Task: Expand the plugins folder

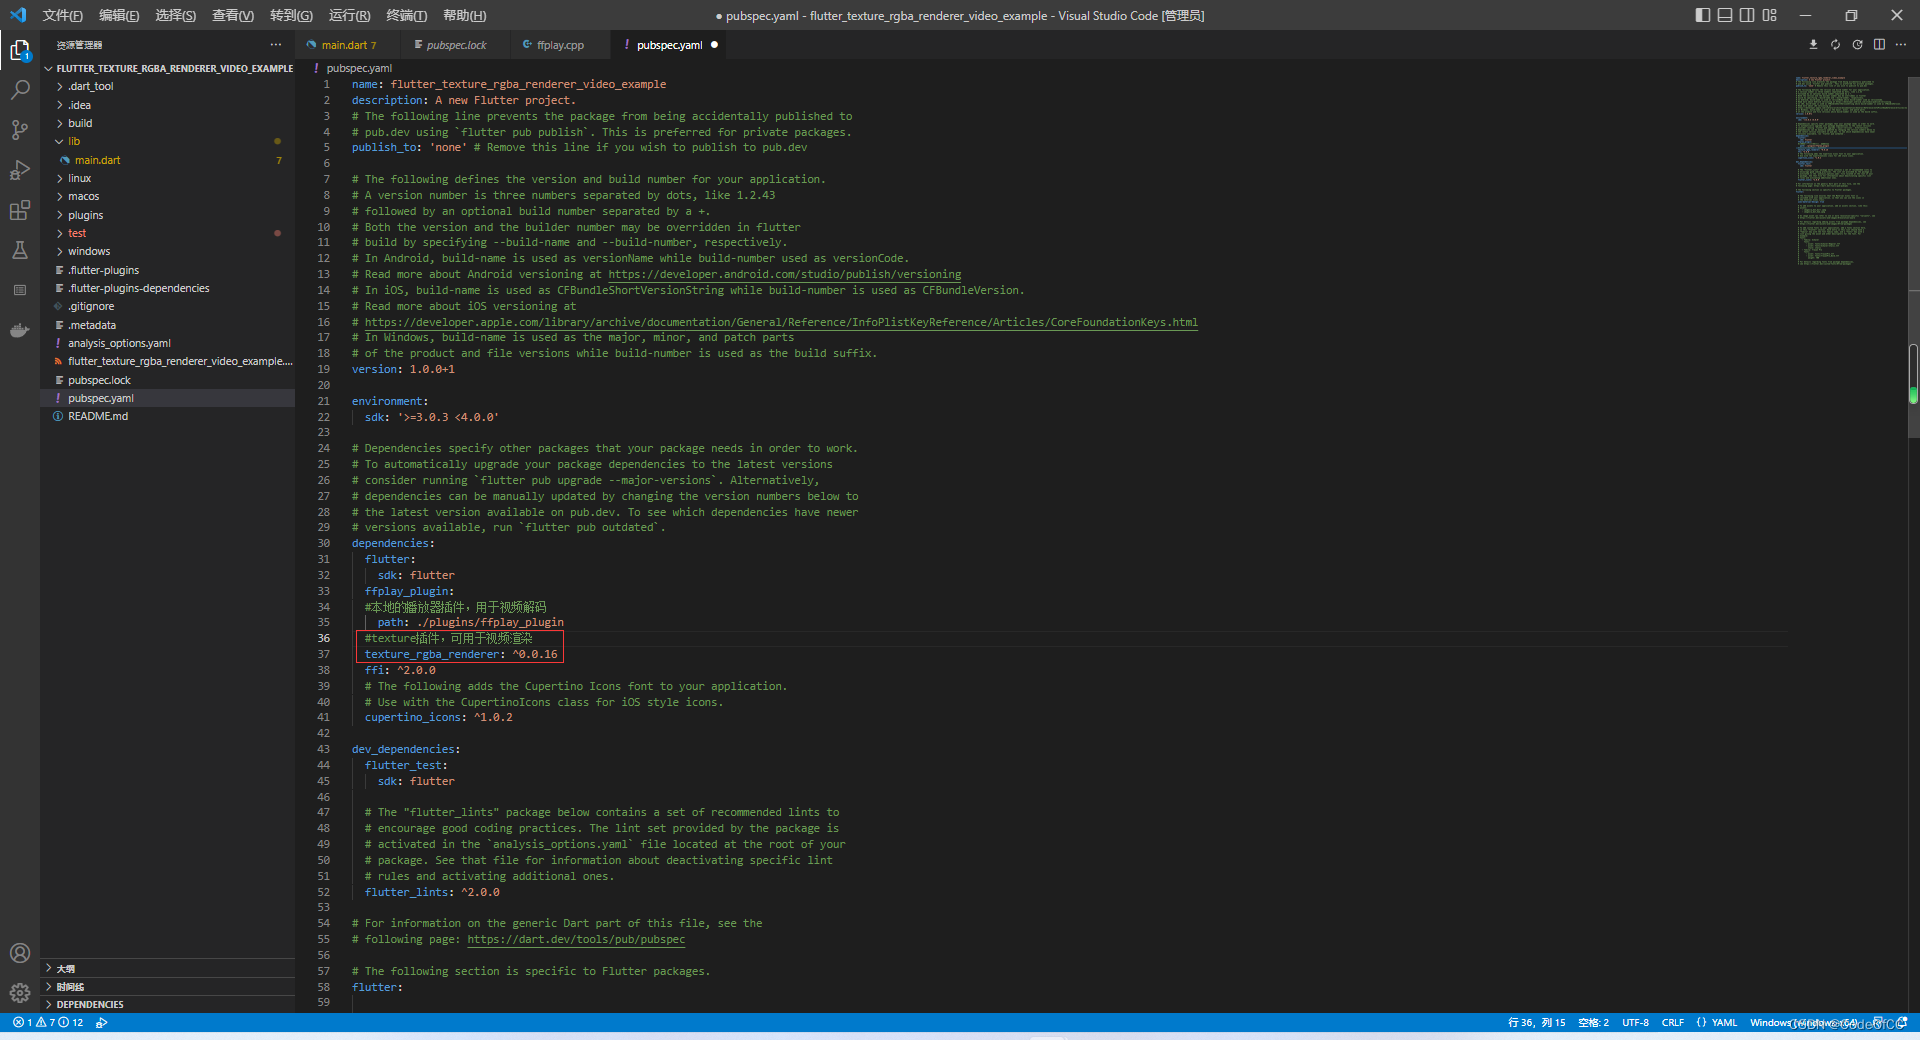Action: [x=168, y=215]
